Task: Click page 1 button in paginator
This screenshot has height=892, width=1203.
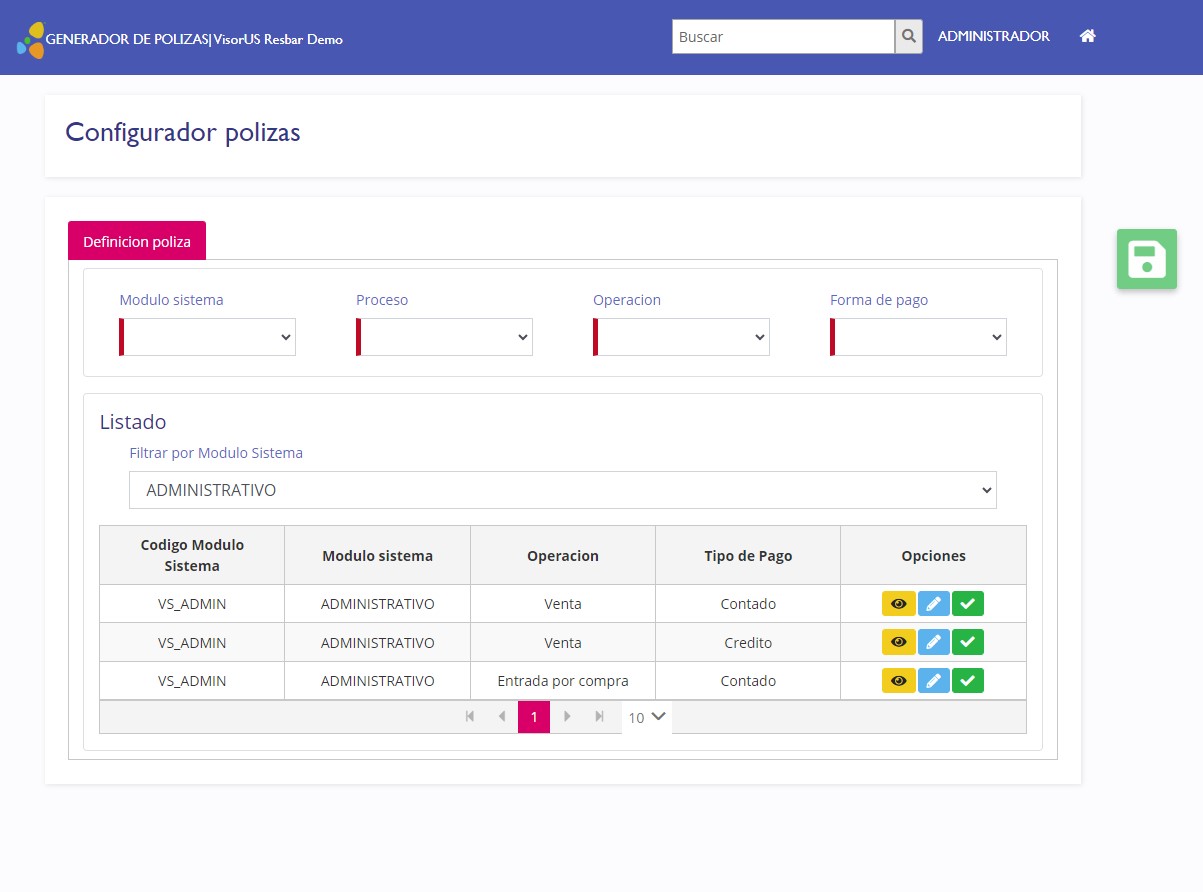Action: [x=534, y=717]
